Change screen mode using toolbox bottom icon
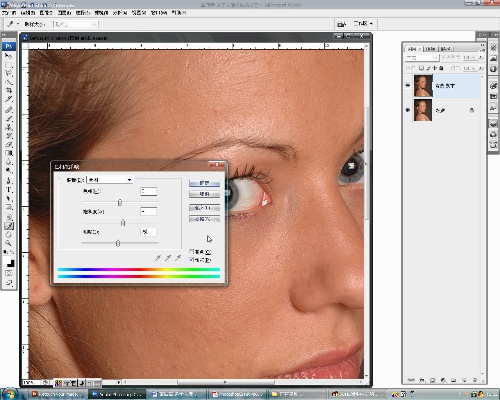Screen dimensions: 500x400 9,283
